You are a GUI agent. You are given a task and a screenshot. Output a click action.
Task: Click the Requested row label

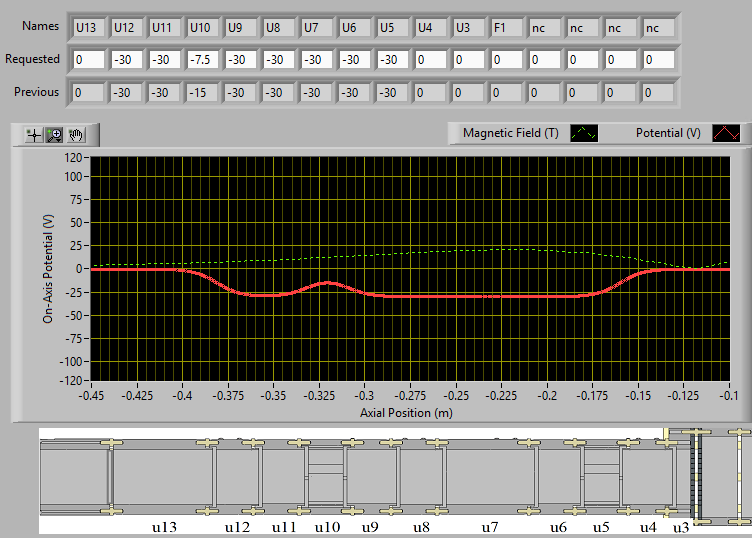tap(33, 59)
